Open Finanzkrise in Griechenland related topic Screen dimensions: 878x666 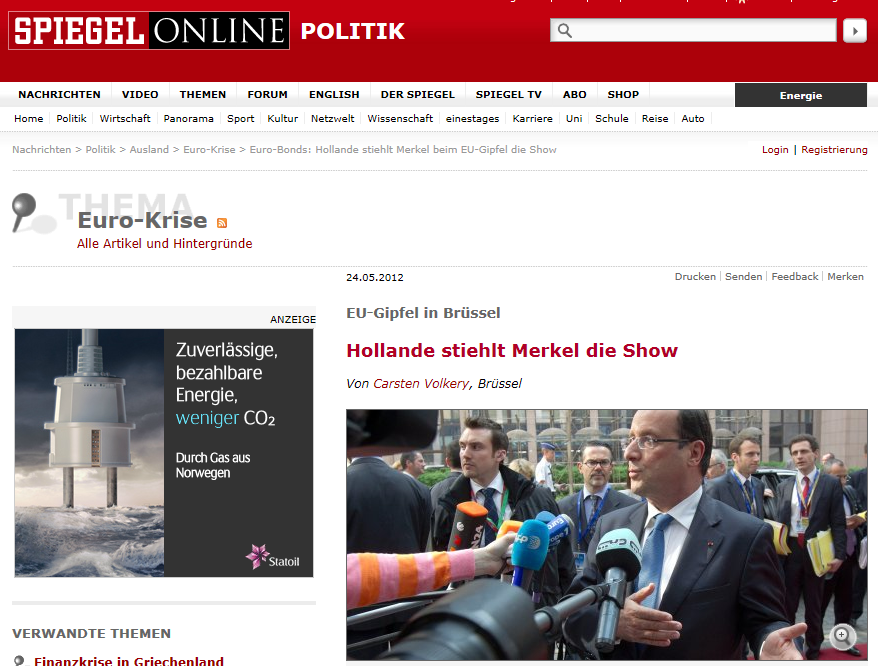[129, 660]
